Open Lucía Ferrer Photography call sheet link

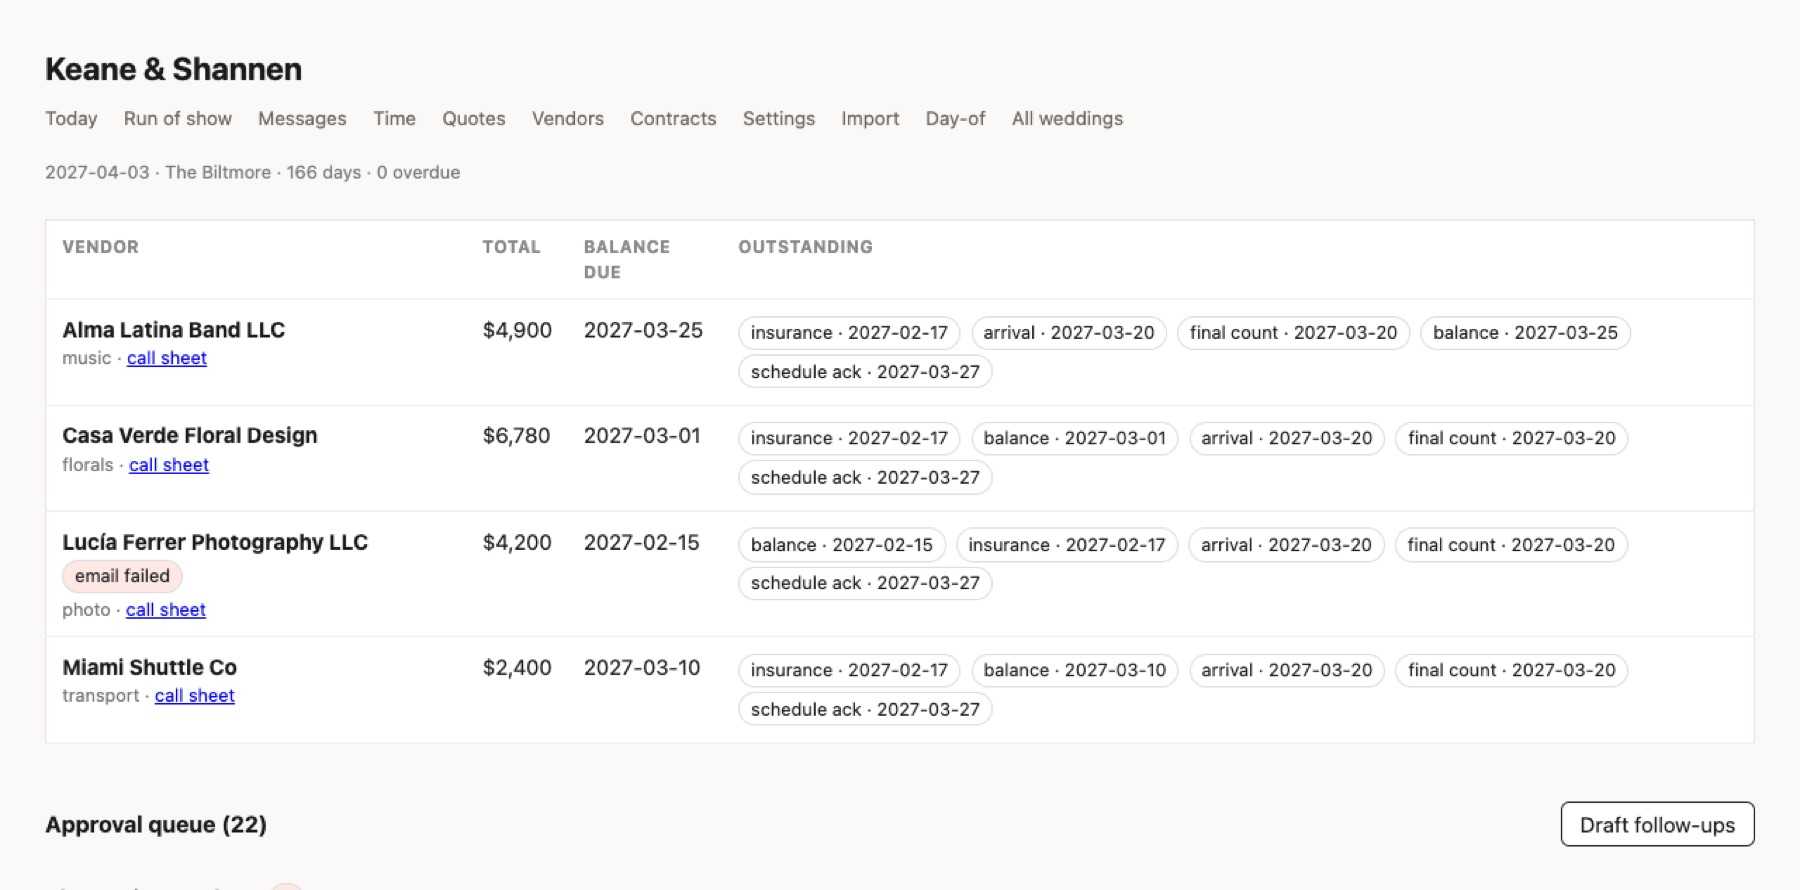(x=166, y=610)
